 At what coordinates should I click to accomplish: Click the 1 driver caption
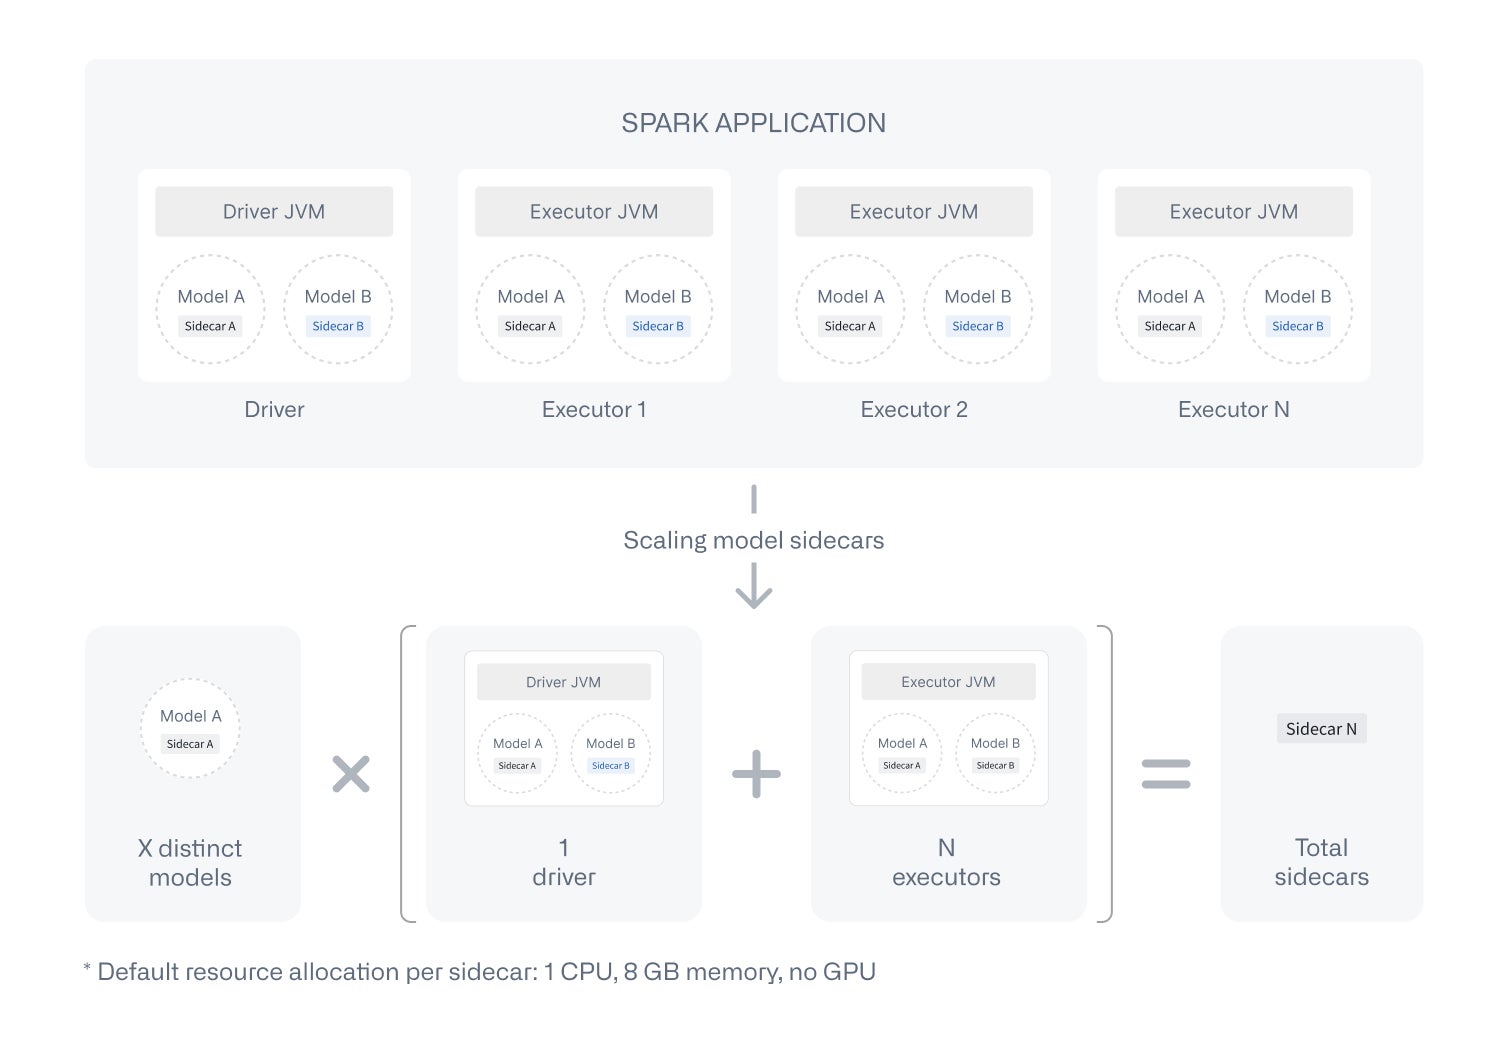[564, 862]
